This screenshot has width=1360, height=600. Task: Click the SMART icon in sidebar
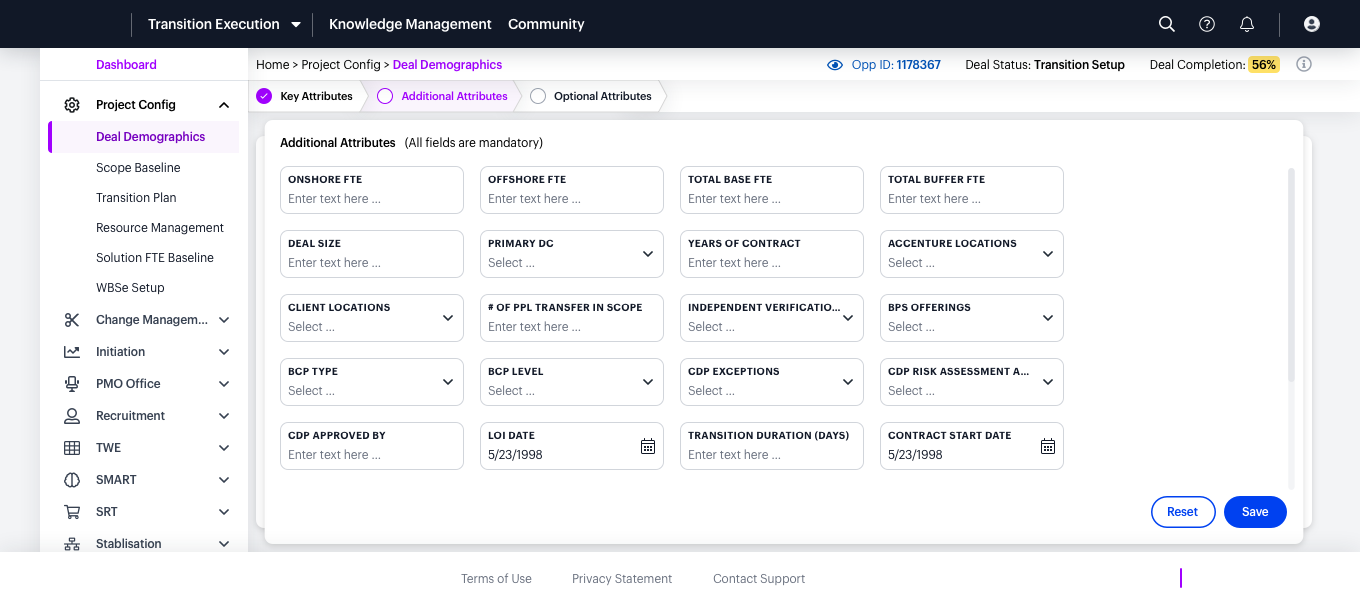[x=72, y=480]
